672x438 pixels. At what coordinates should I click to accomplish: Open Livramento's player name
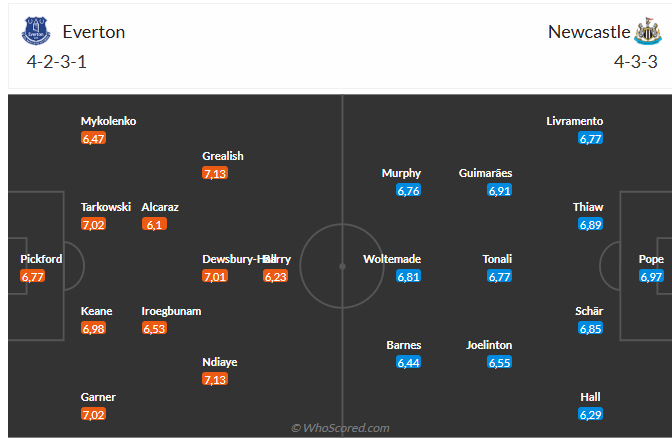(575, 121)
